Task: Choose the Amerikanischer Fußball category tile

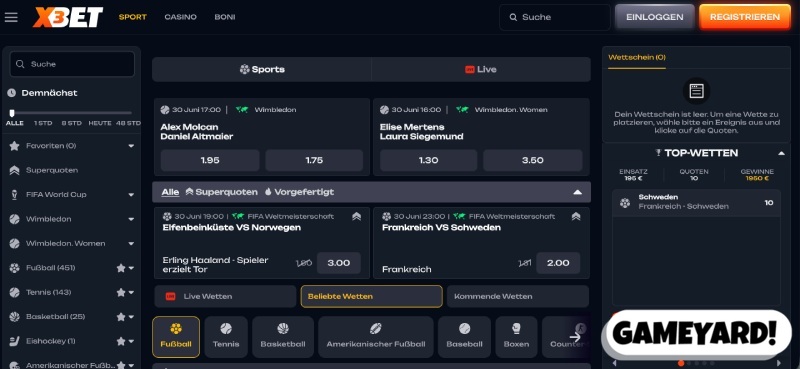Action: click(x=376, y=337)
